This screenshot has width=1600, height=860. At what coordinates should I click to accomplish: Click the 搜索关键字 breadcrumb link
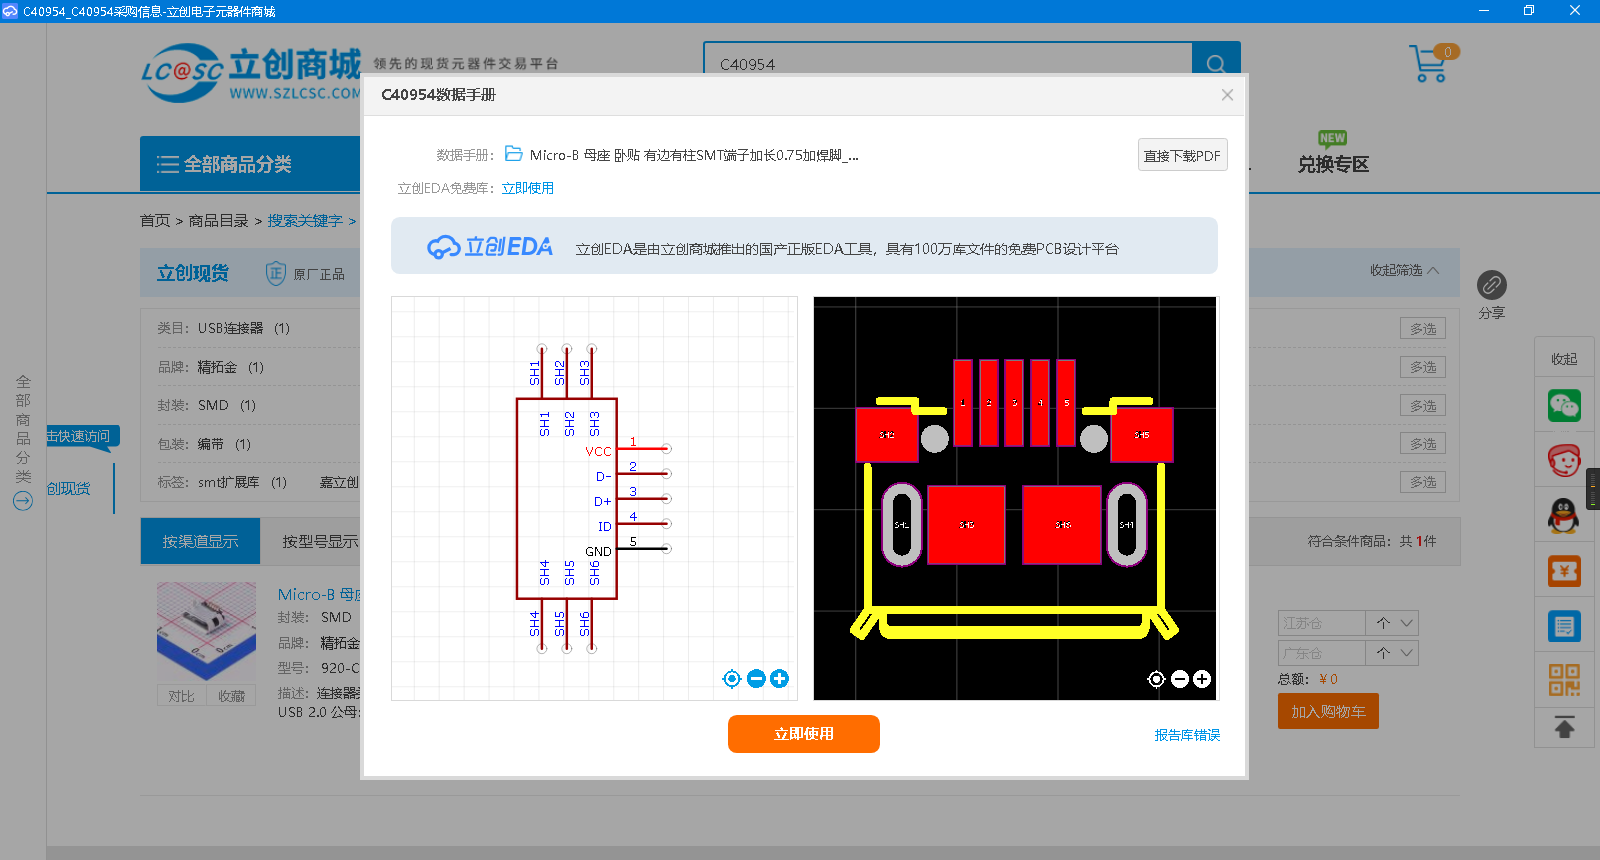305,220
